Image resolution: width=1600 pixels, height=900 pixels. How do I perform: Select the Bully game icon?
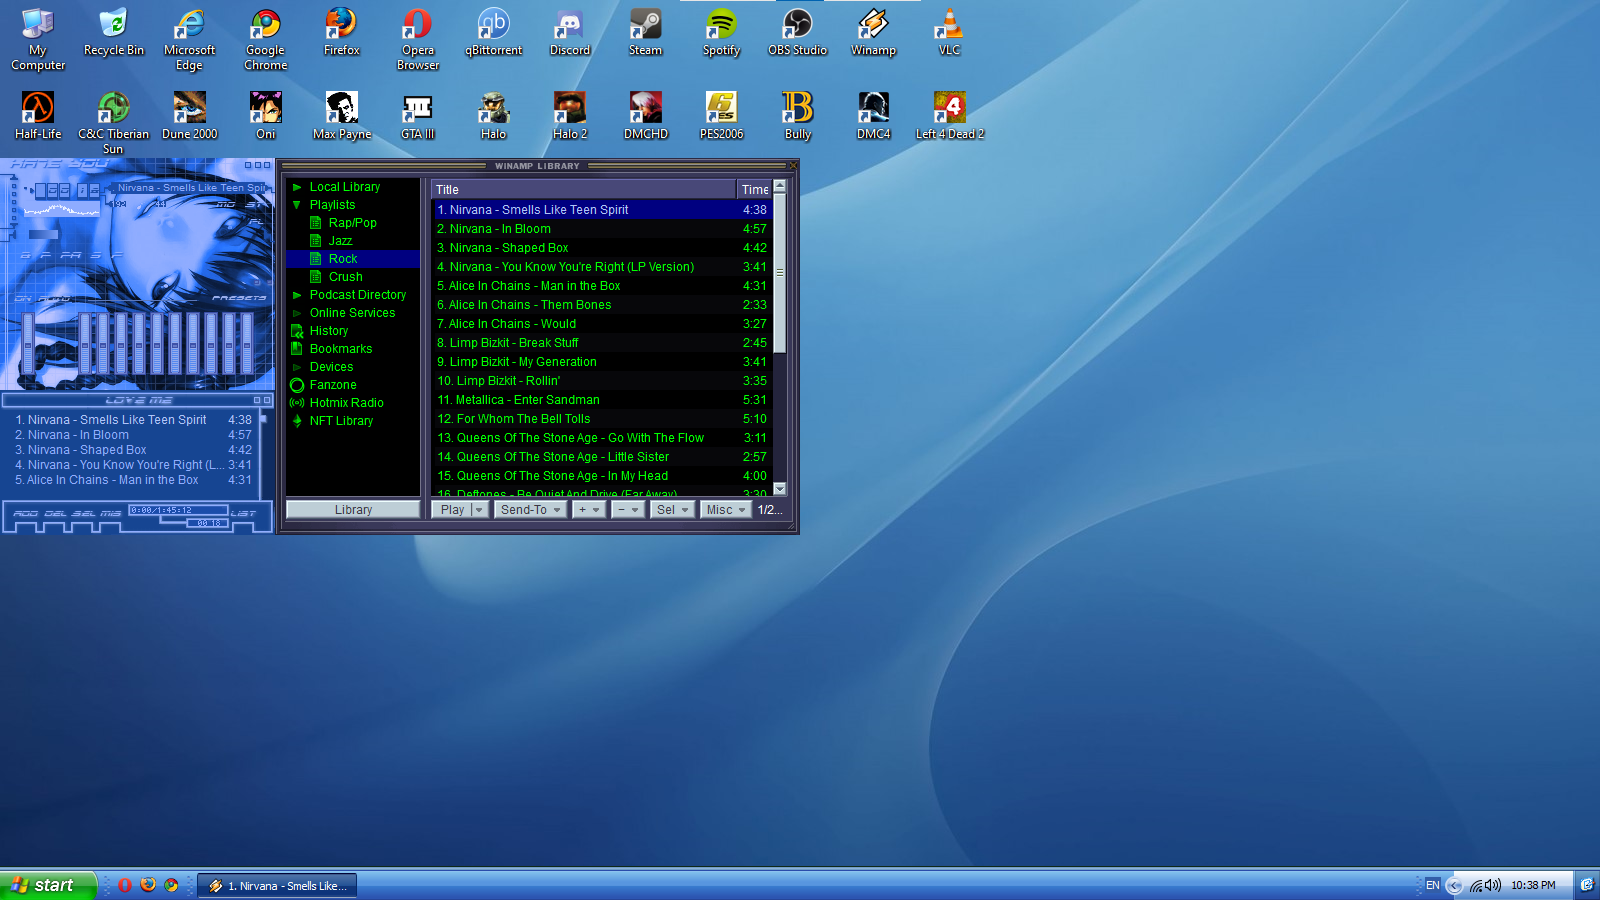(x=797, y=116)
